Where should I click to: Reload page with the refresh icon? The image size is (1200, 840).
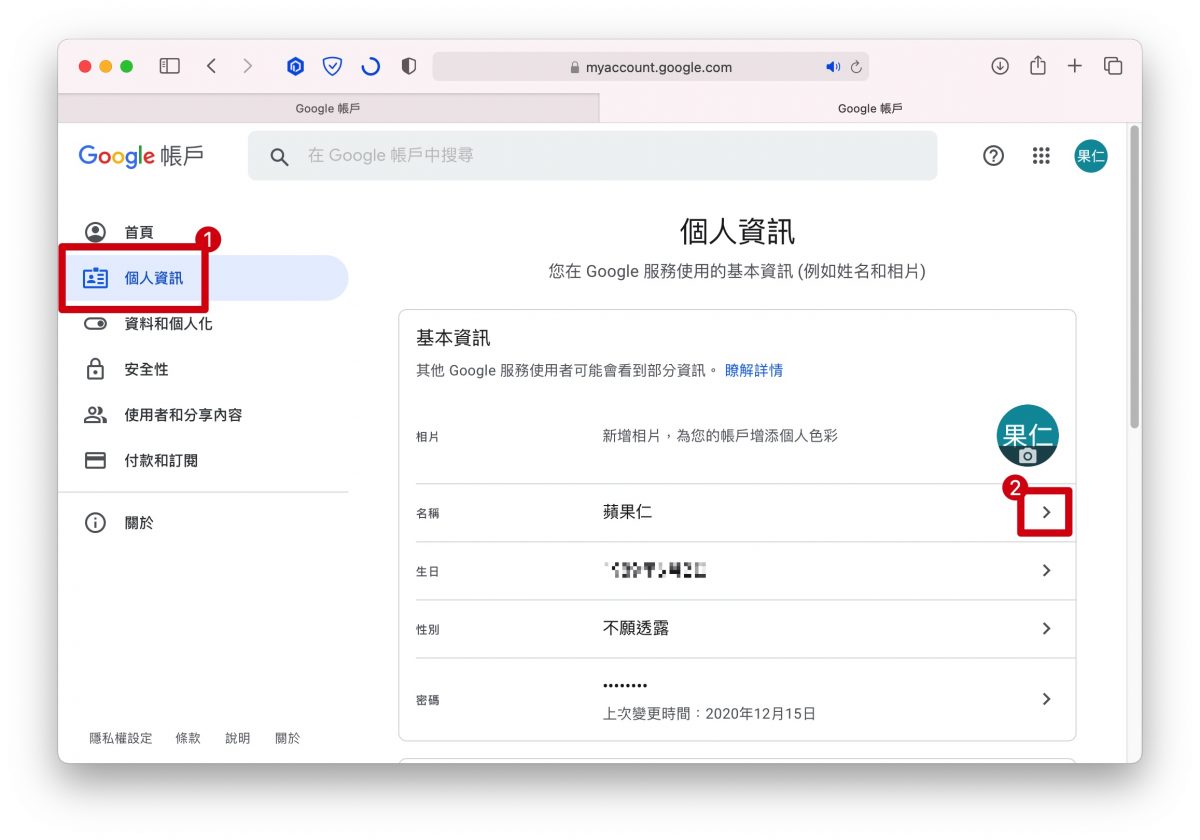click(x=856, y=67)
